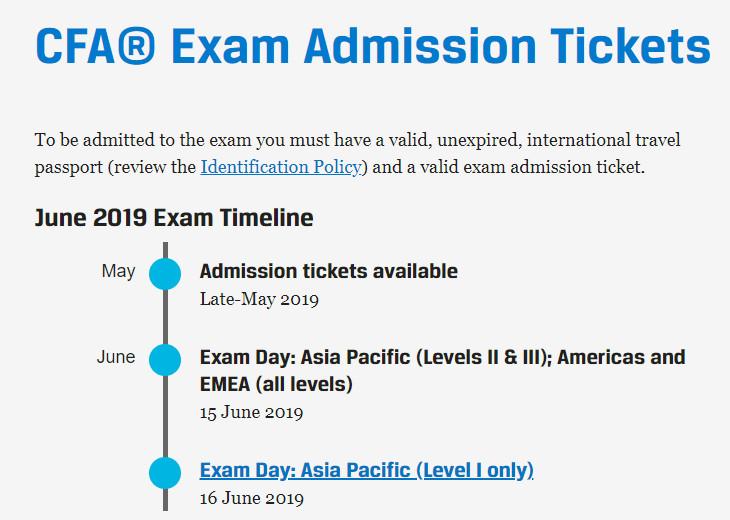This screenshot has height=520, width=730.
Task: Click the 16 June 2019 date text
Action: click(x=251, y=499)
